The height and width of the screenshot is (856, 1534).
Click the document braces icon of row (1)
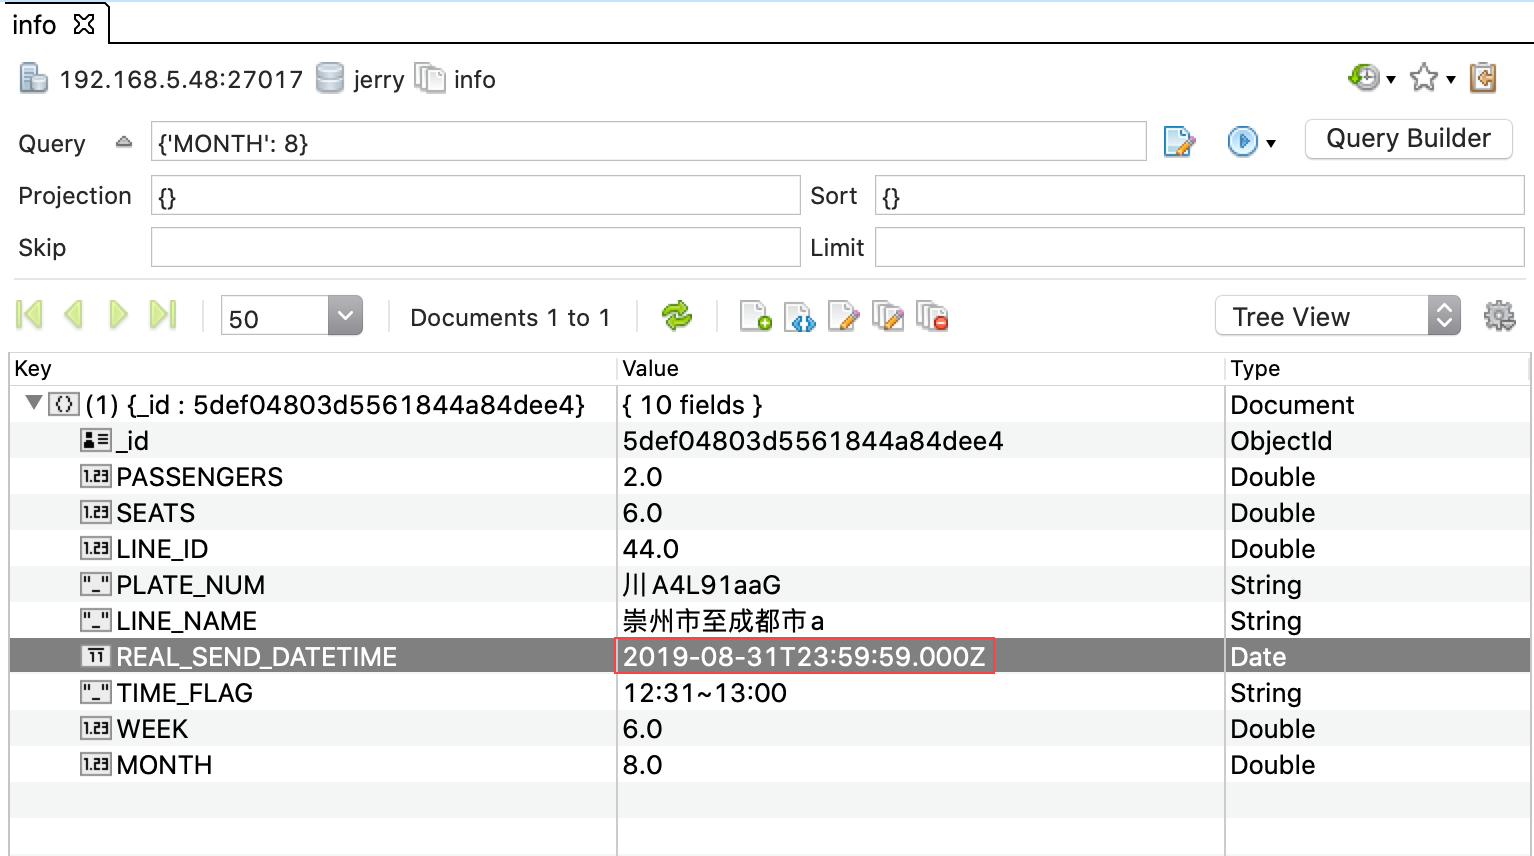[x=64, y=404]
